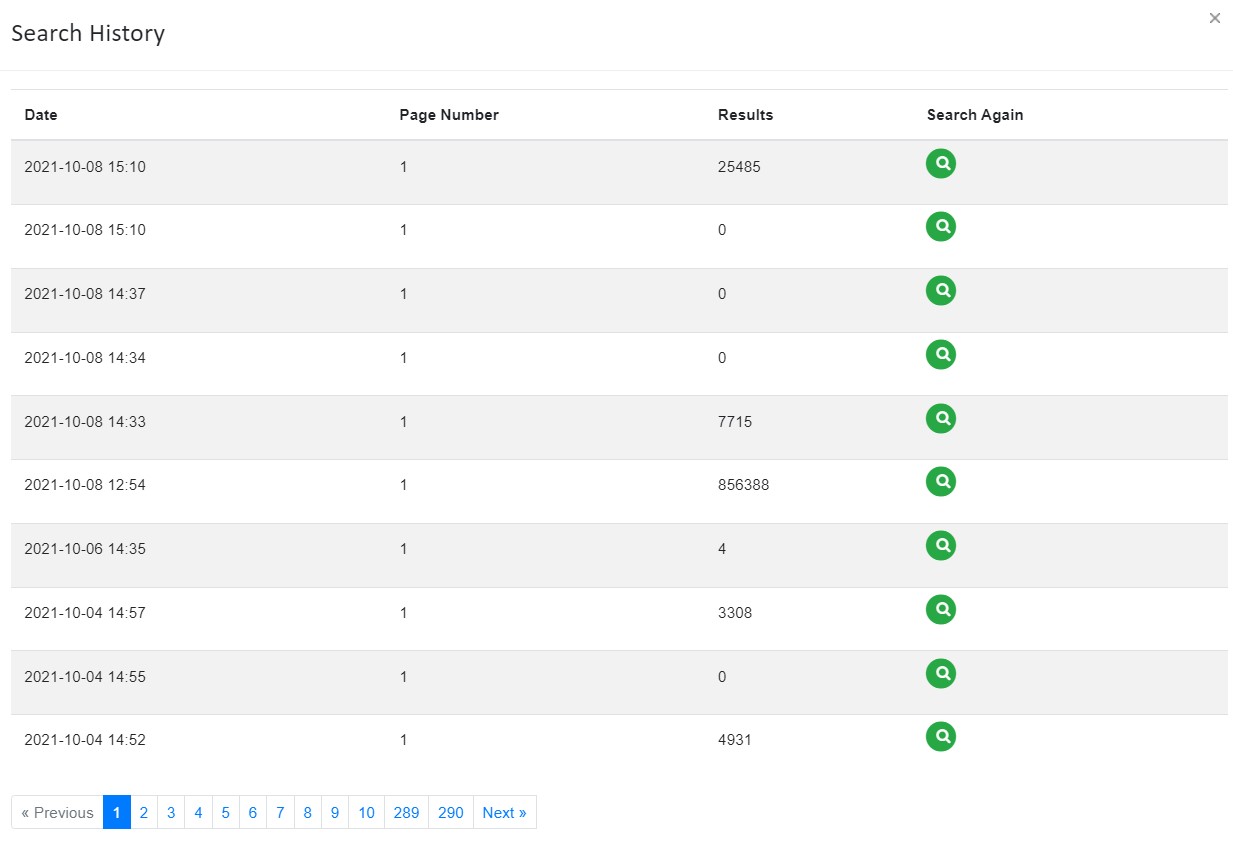
Task: Repeat the search from 2021-10-08 14:34
Action: coord(941,354)
